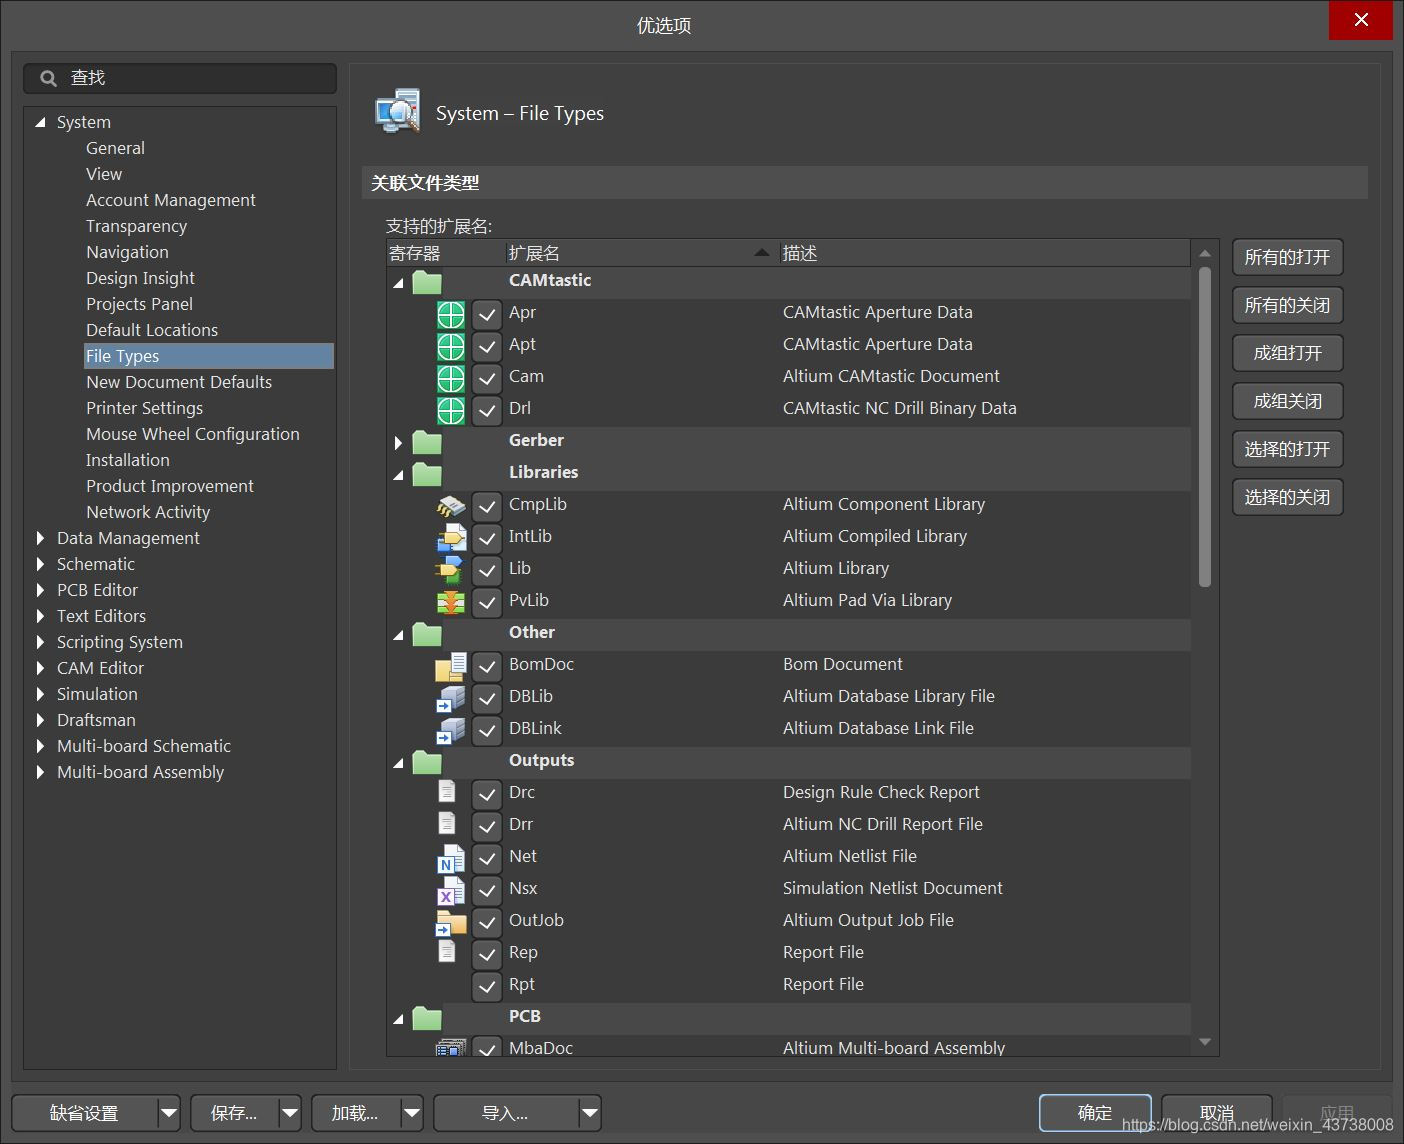This screenshot has height=1144, width=1404.
Task: Cancel with the 取消 button
Action: [x=1217, y=1113]
